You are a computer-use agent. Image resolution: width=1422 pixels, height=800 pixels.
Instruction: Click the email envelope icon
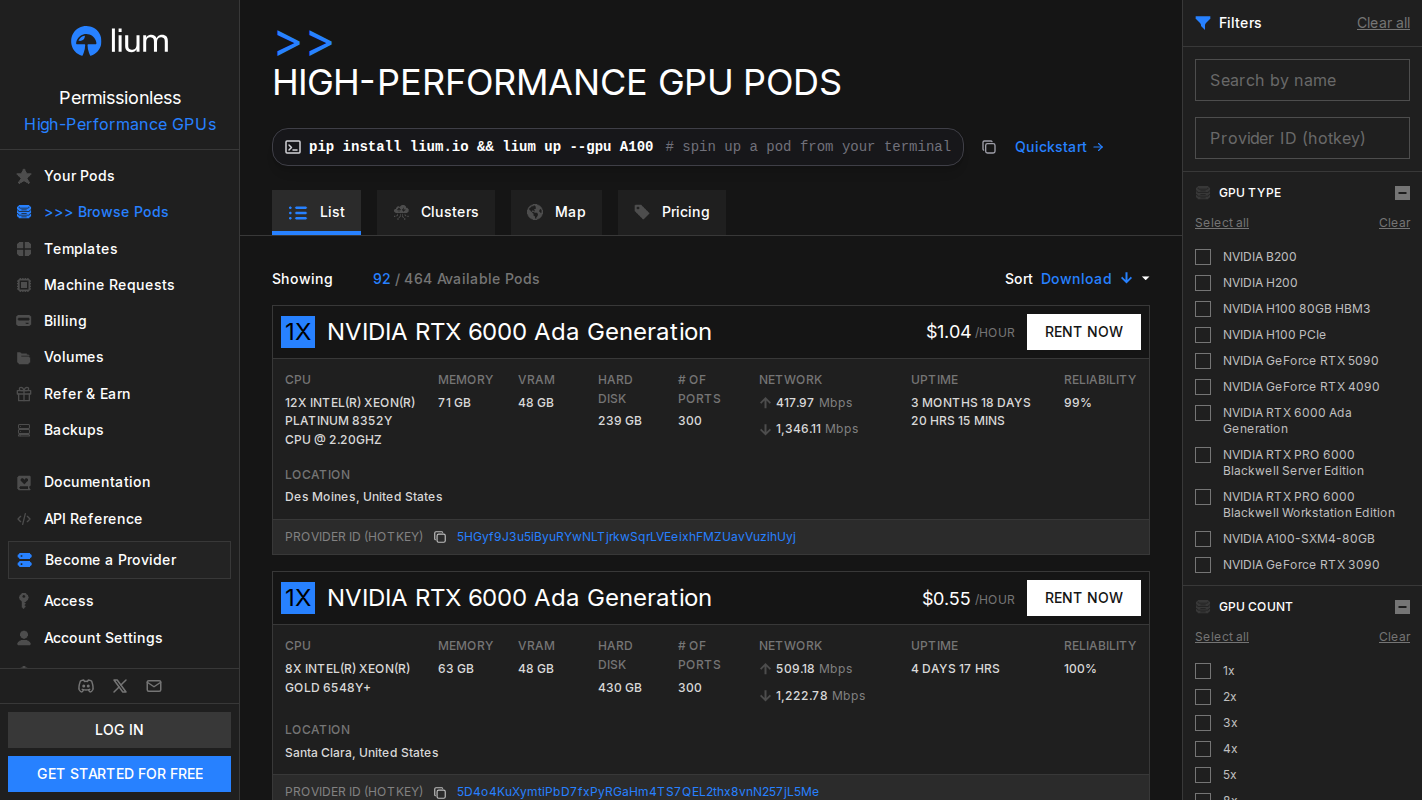pos(153,686)
